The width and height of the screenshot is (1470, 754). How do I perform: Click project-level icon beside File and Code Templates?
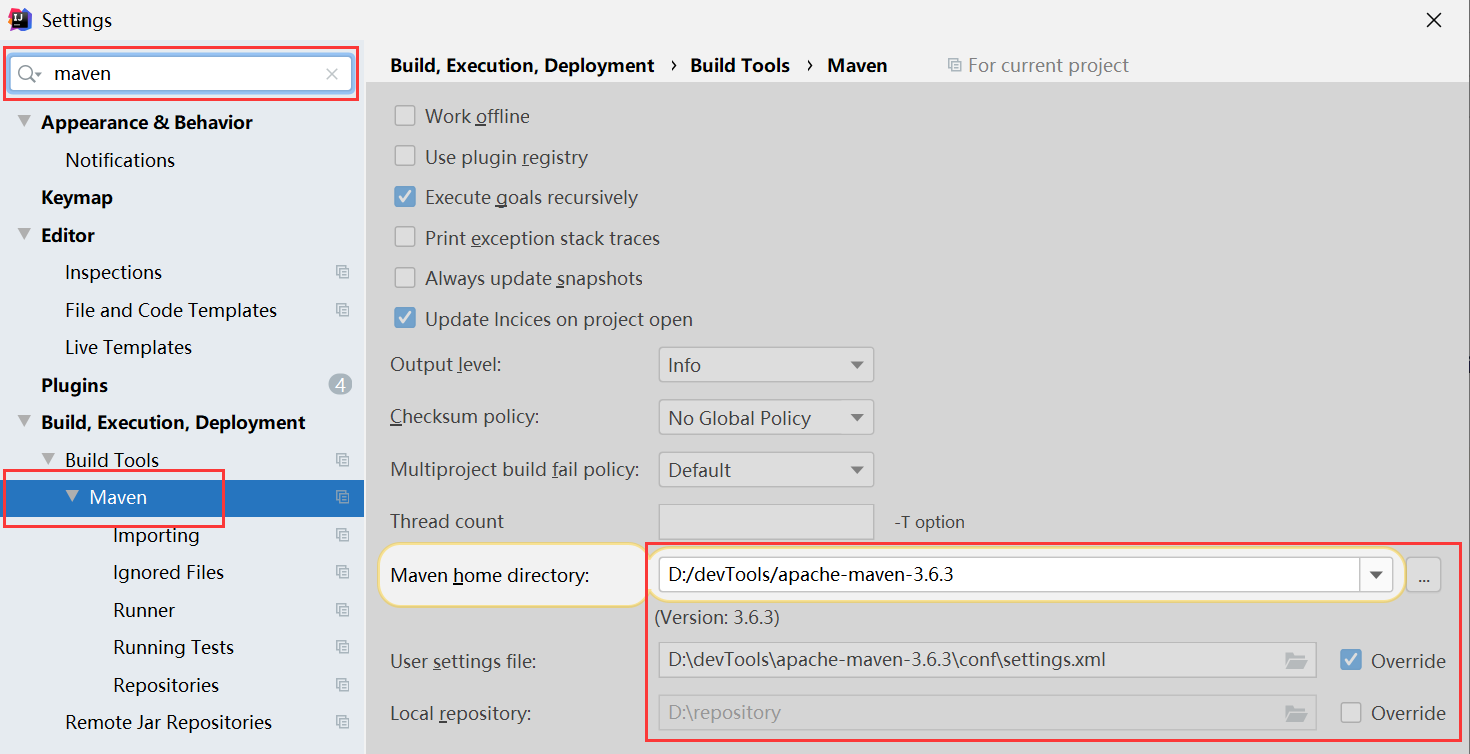coord(343,310)
